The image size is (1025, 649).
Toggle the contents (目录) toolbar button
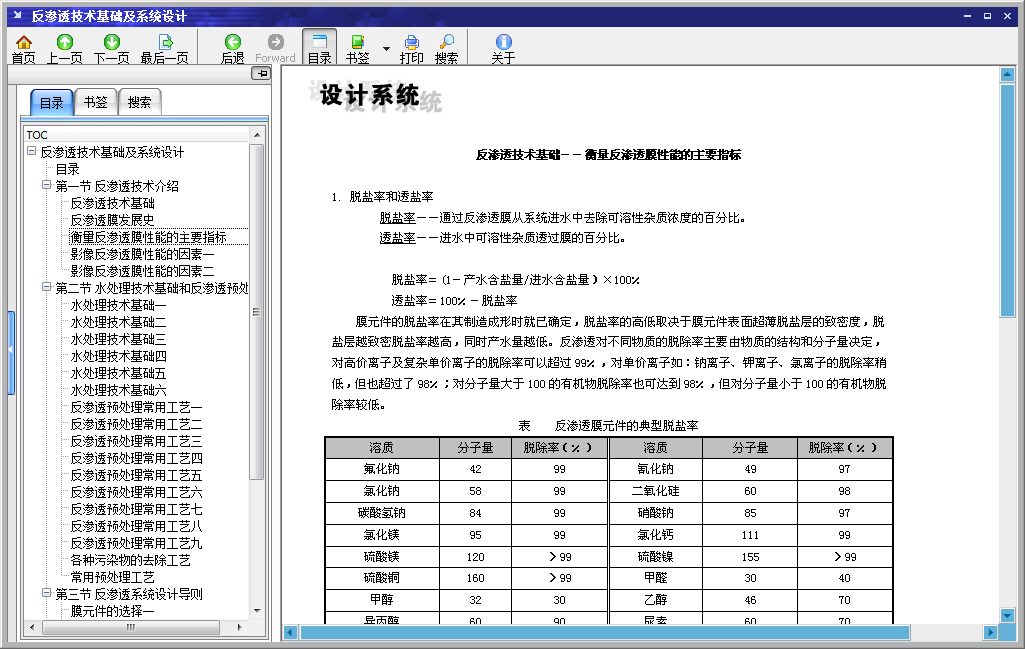click(319, 47)
